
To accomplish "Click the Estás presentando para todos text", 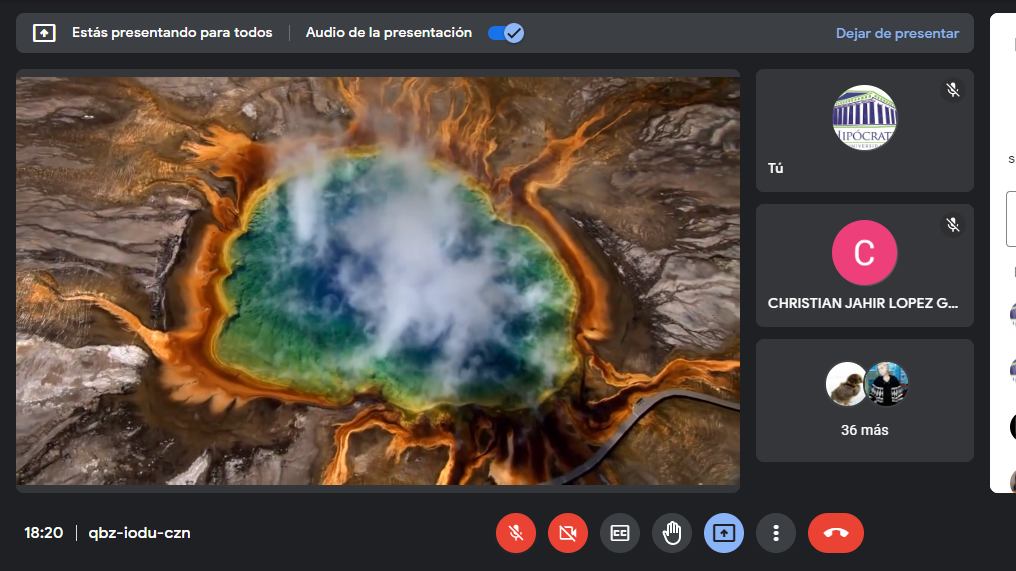I will [x=172, y=33].
